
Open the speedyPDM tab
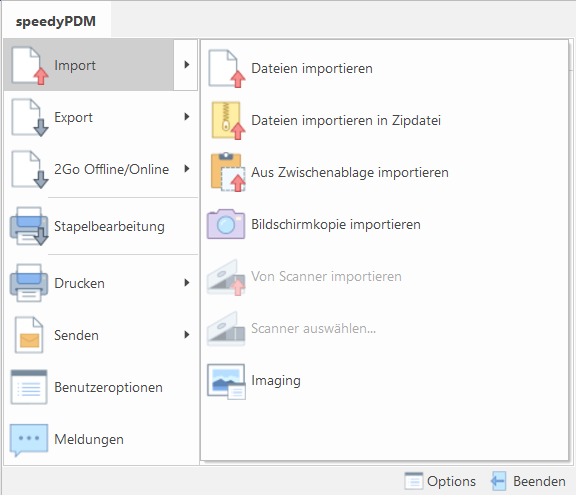[x=56, y=21]
